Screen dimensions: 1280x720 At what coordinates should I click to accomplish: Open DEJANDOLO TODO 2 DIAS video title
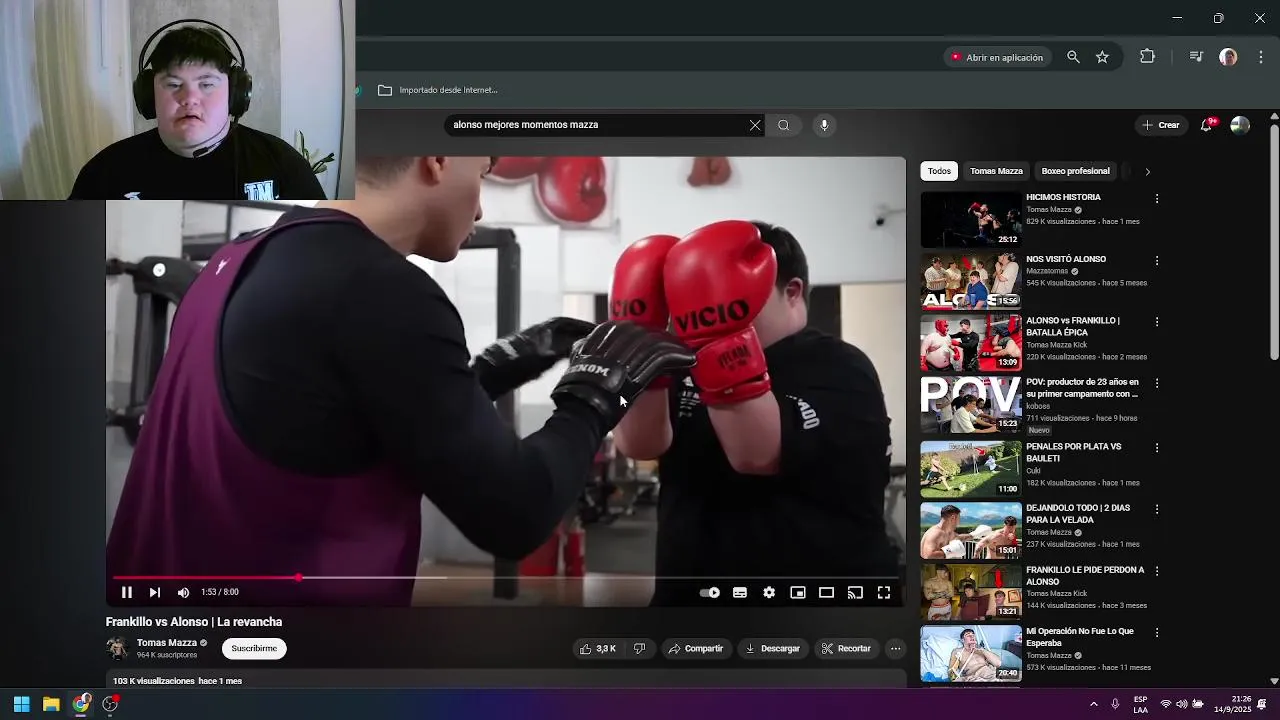pos(1078,514)
